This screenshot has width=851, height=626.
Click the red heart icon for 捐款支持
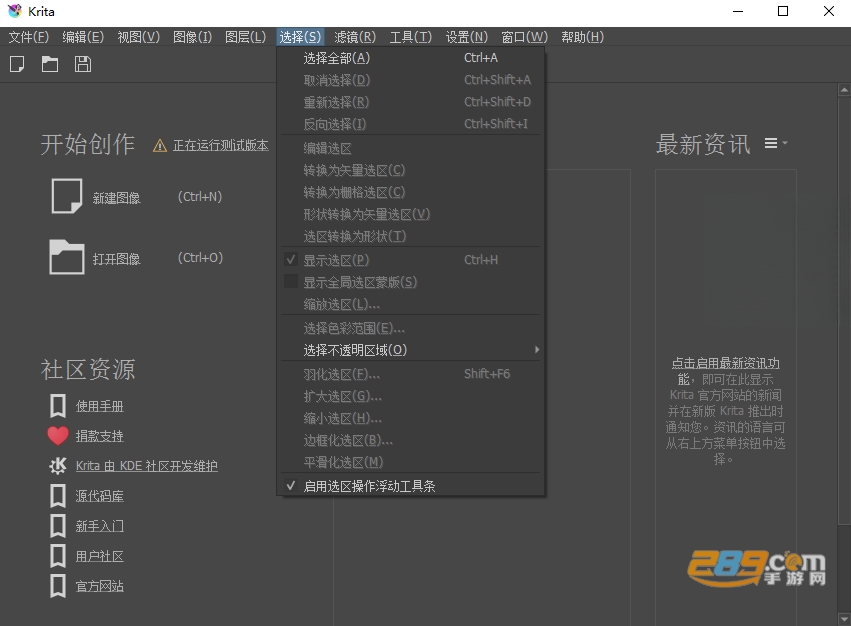point(58,436)
